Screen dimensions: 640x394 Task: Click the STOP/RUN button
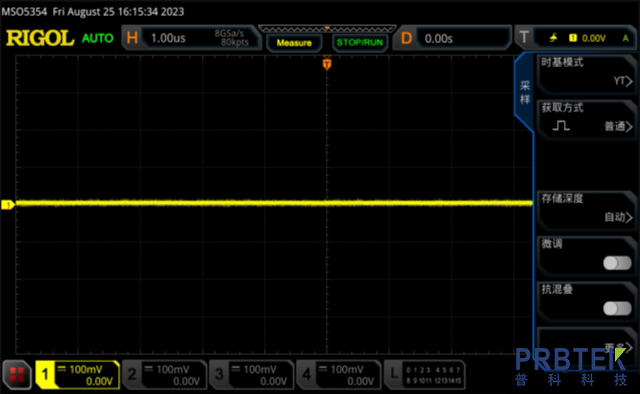pos(360,43)
